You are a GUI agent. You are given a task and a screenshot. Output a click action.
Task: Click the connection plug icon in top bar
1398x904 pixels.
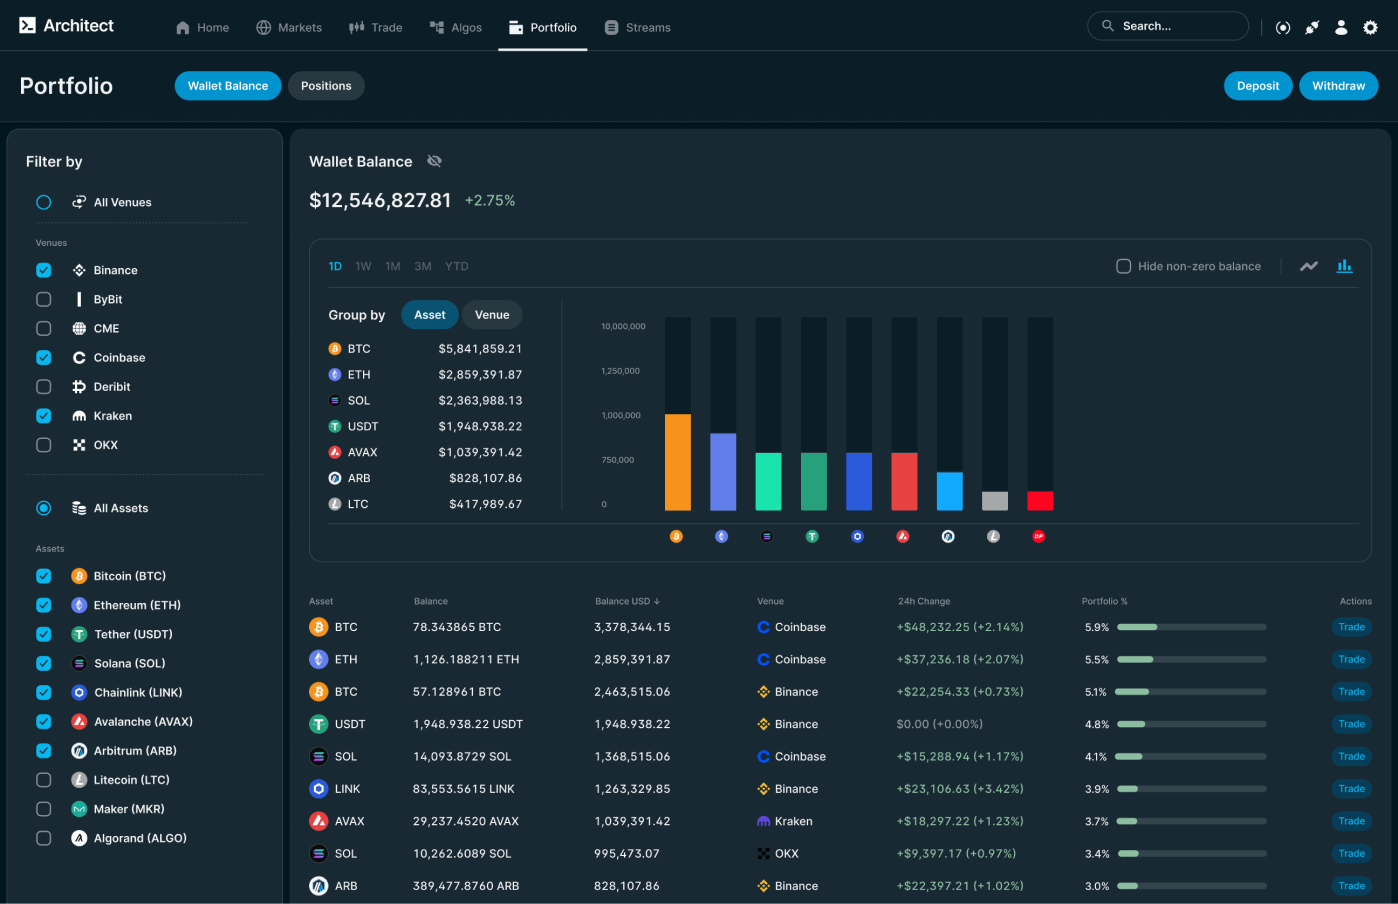[x=1312, y=27]
